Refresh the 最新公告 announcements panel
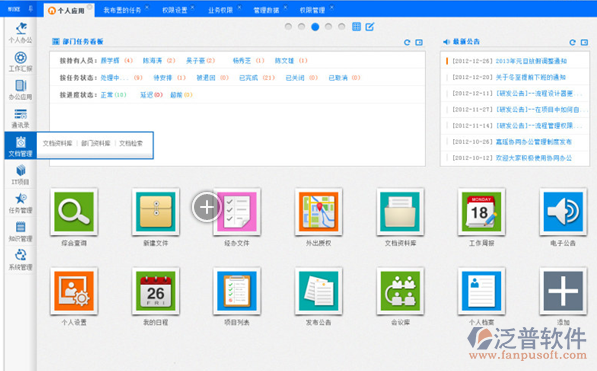Screen dimensions: 597x371 click(x=572, y=42)
